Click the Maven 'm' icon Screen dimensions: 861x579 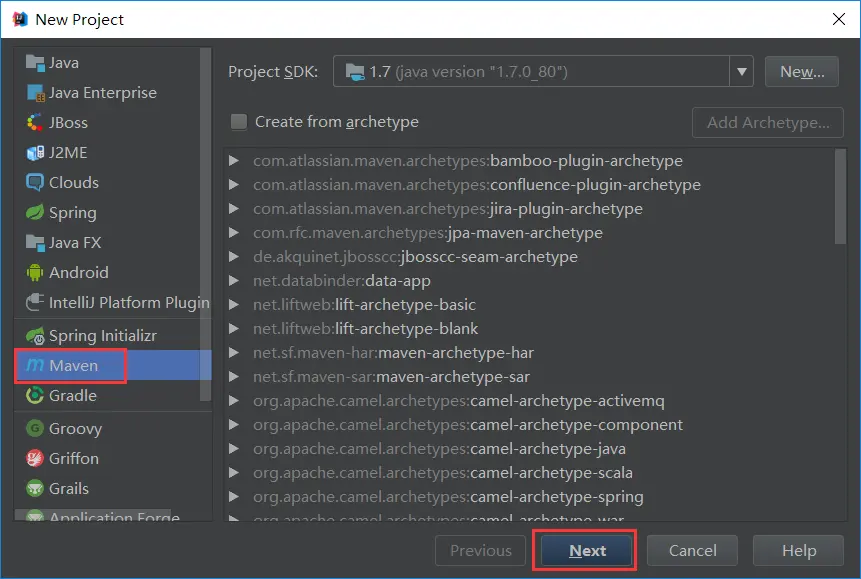[x=35, y=365]
